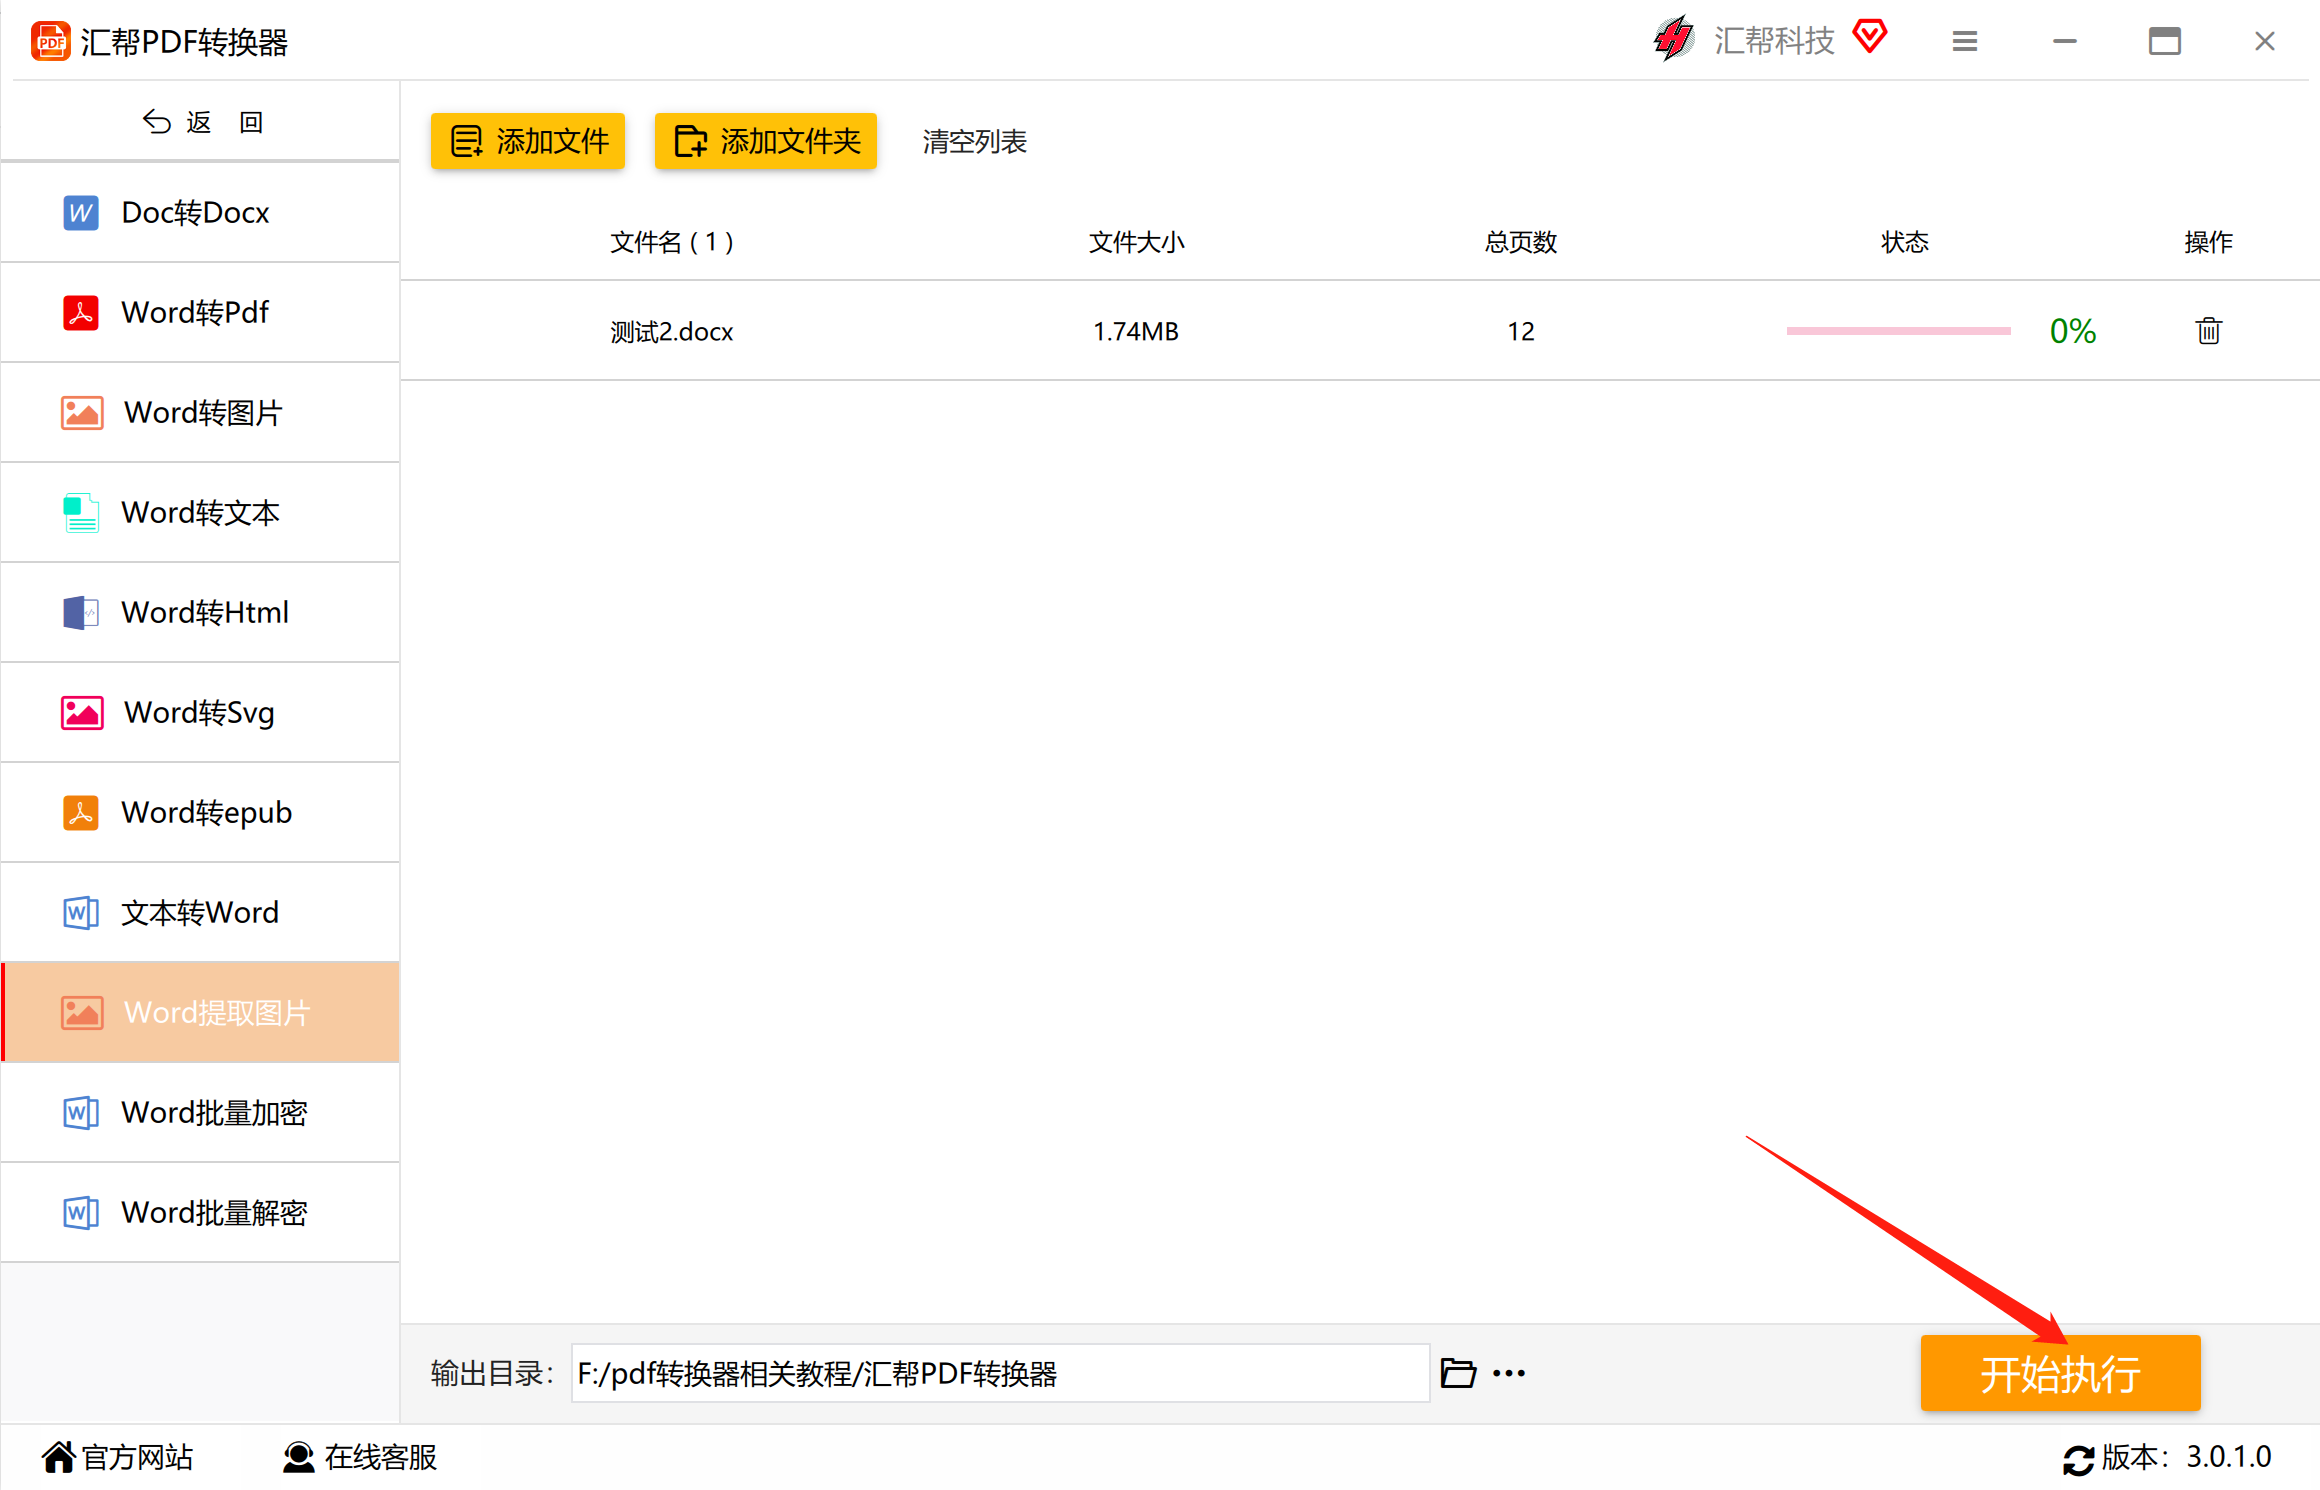Choose Word转文本 from the sidebar
Viewport: 2320px width, 1490px height.
point(201,513)
